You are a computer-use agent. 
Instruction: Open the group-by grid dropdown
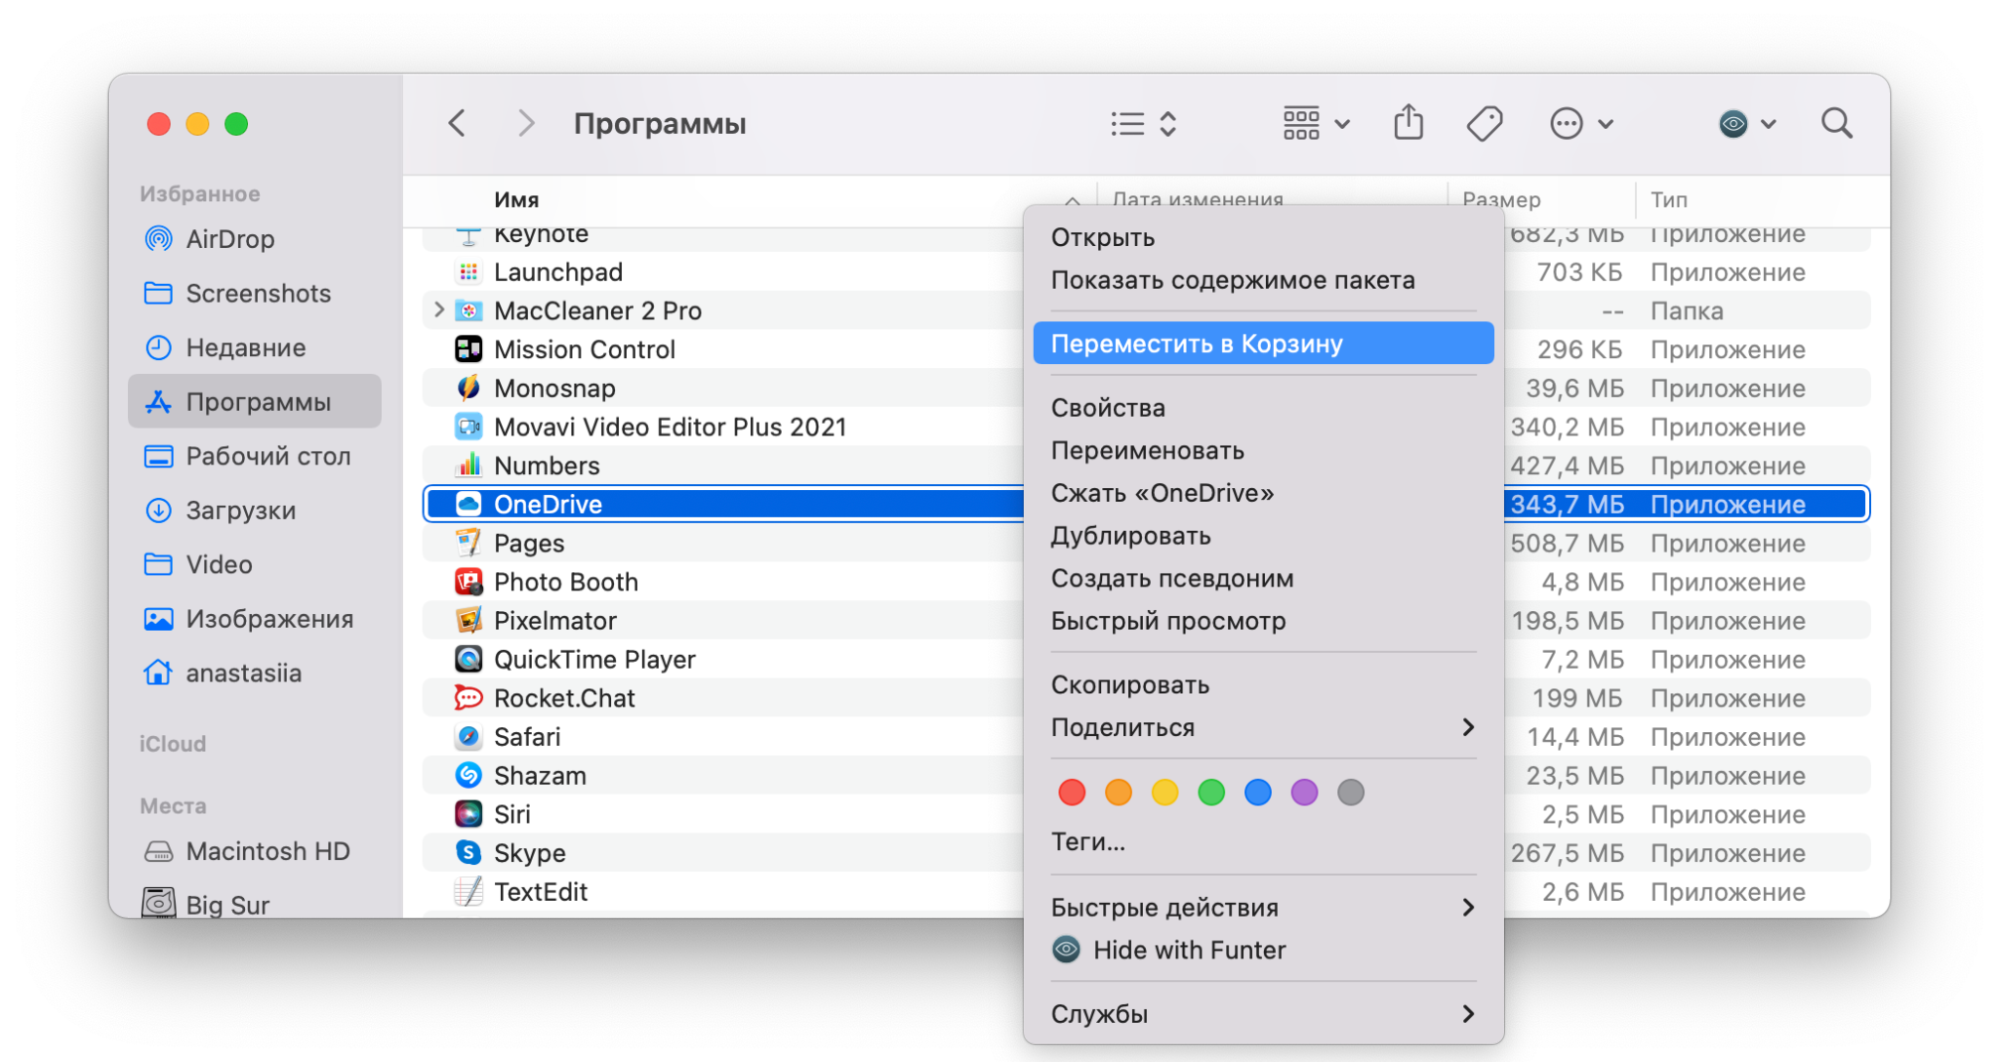1316,124
